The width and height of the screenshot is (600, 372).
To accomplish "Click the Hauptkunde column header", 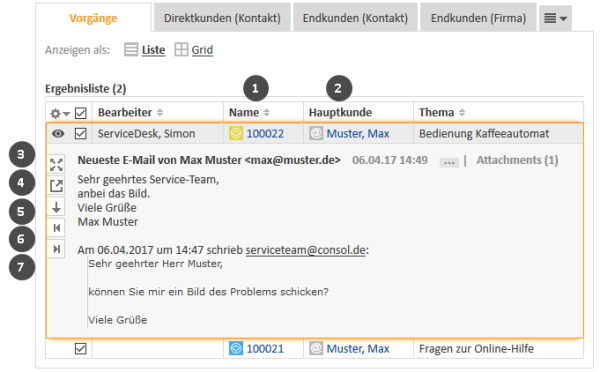I will [x=340, y=113].
